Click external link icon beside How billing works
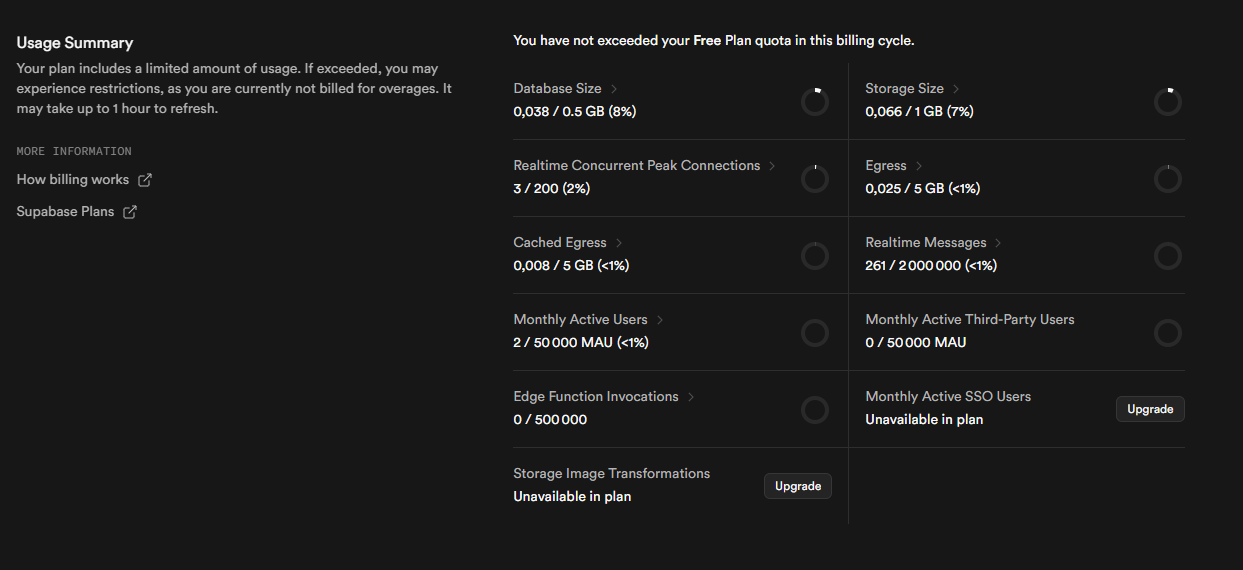 145,180
